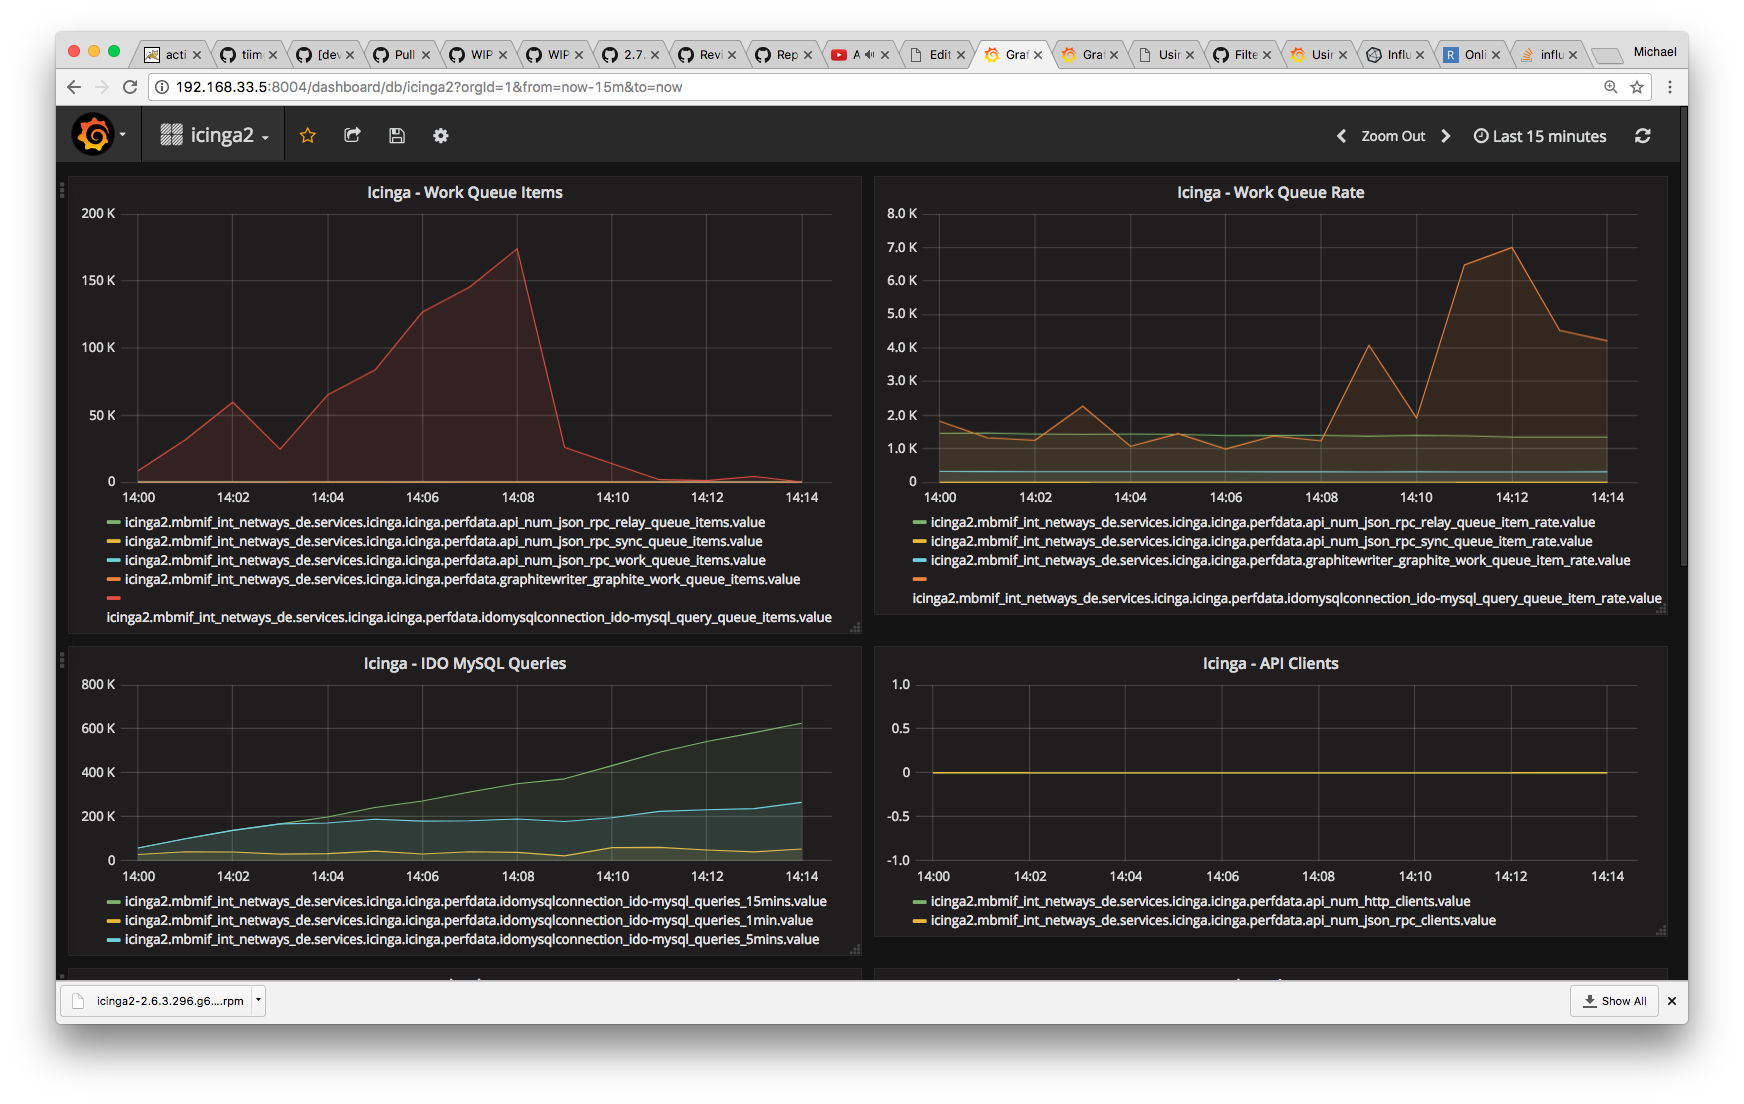Save dashboard with floppy disk icon
Image resolution: width=1744 pixels, height=1104 pixels.
[x=397, y=135]
